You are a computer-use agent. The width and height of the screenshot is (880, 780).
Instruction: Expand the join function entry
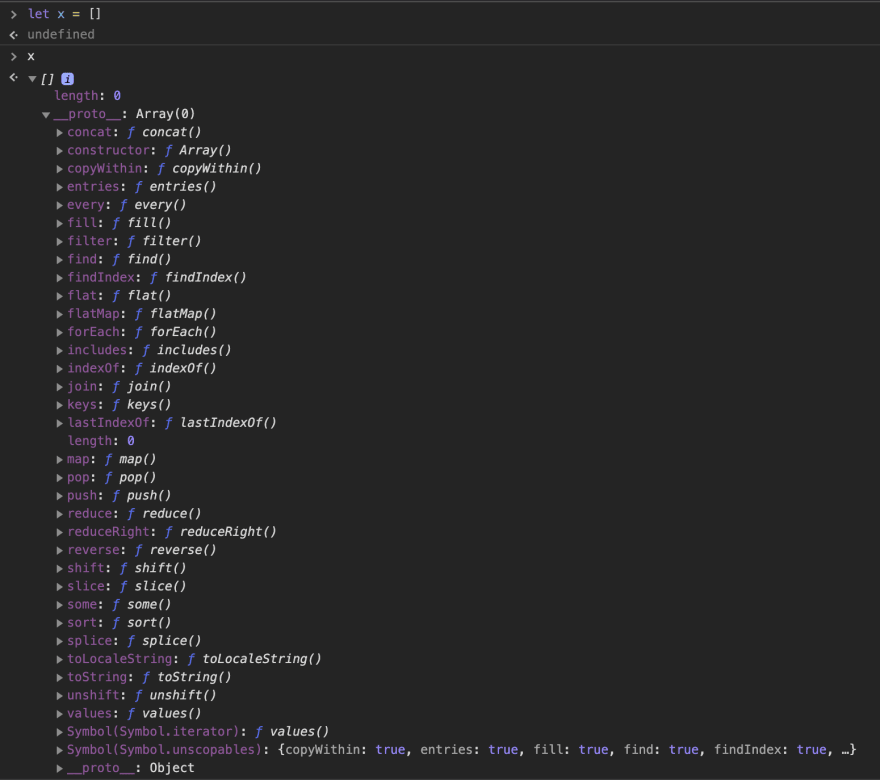click(x=59, y=387)
